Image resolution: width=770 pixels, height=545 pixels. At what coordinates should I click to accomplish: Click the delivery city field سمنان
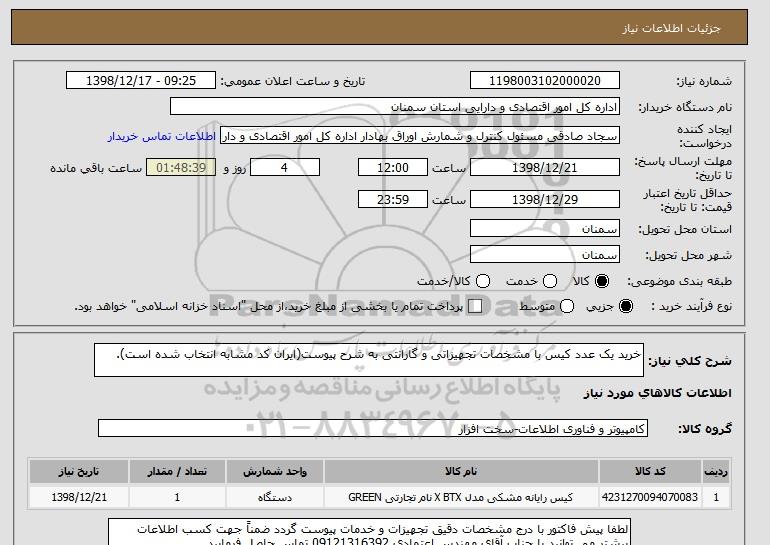tap(545, 254)
